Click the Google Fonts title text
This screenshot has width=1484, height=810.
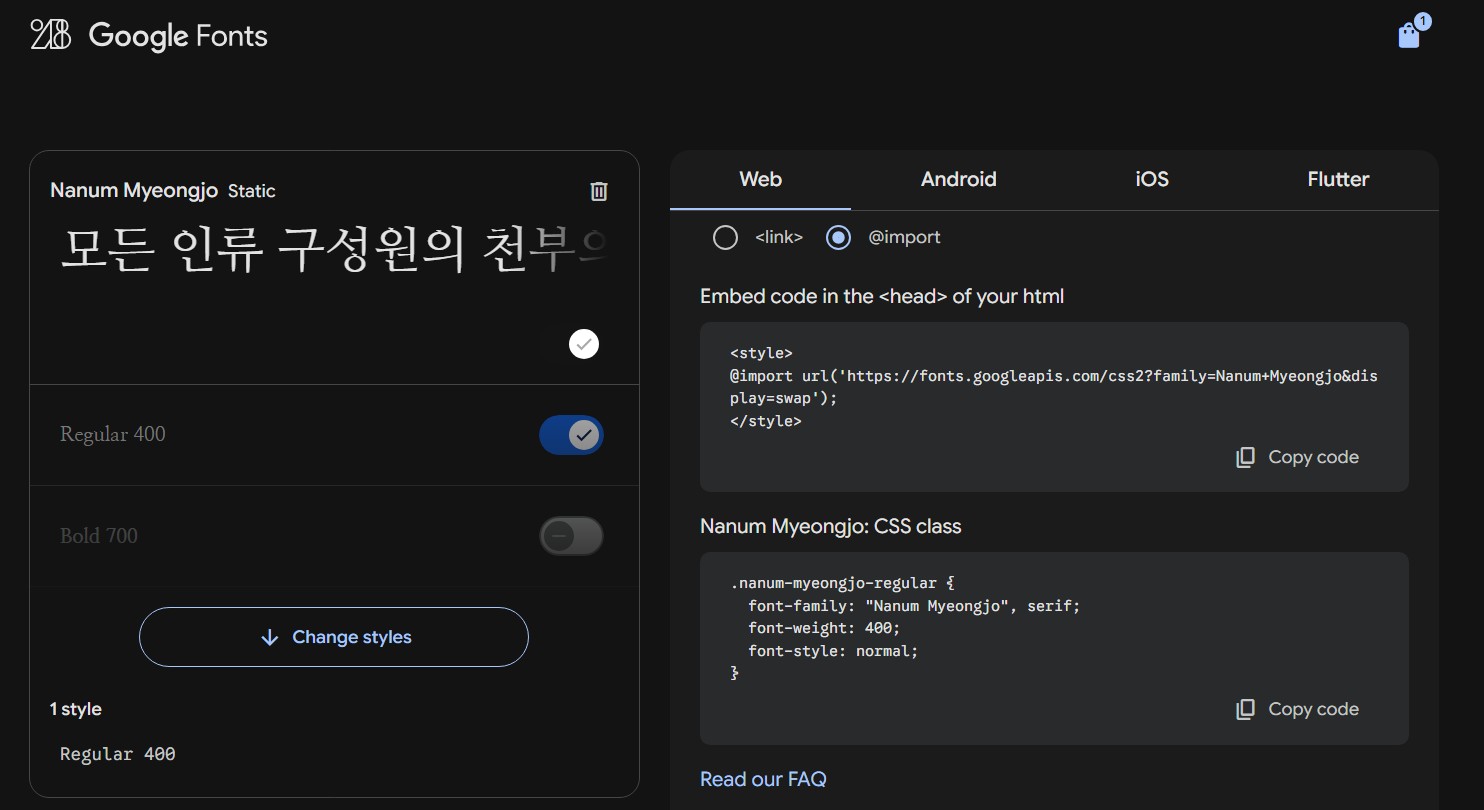point(178,36)
